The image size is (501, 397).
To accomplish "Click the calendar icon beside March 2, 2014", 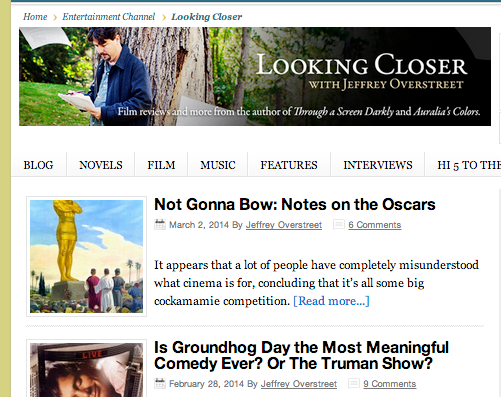I will click(160, 225).
